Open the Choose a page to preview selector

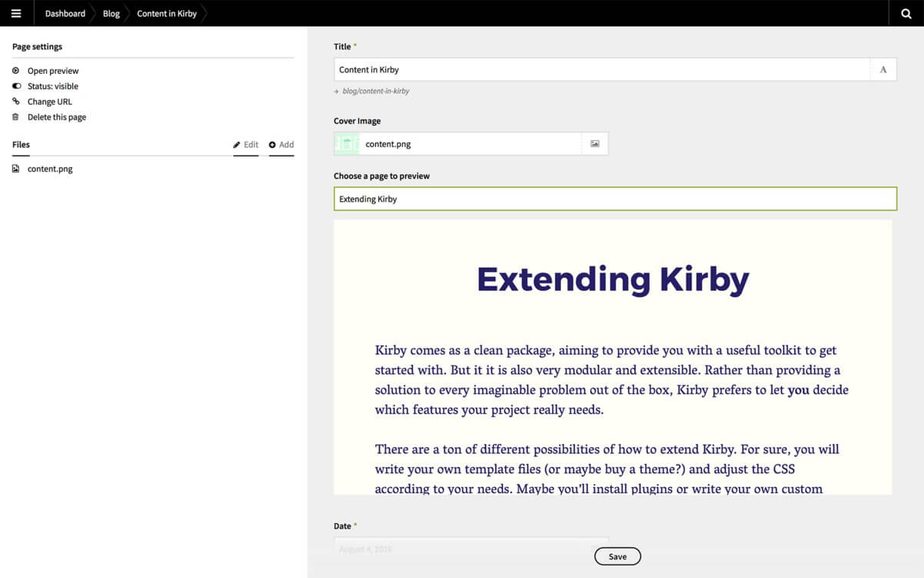(x=615, y=199)
